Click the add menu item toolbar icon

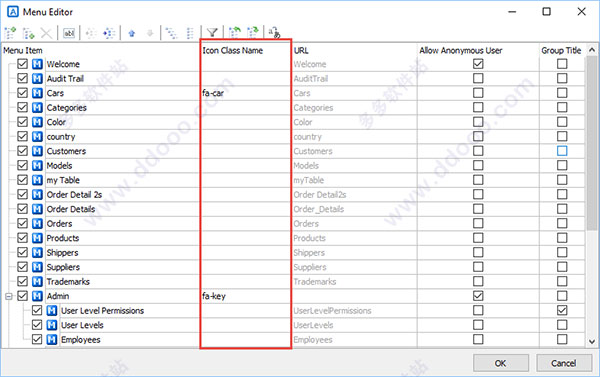pyautogui.click(x=10, y=33)
